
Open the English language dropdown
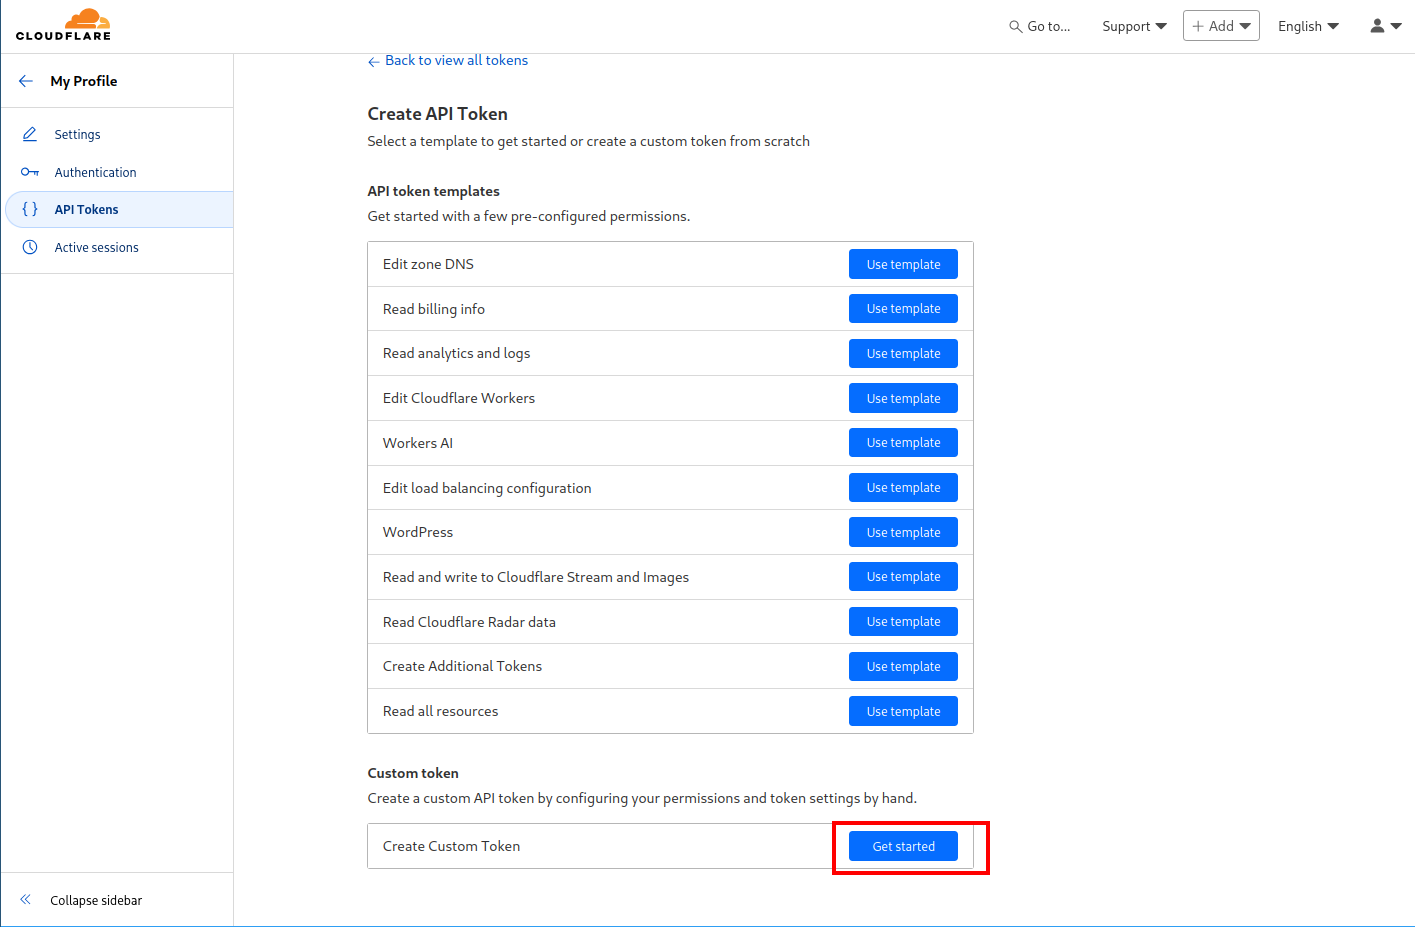(1308, 26)
